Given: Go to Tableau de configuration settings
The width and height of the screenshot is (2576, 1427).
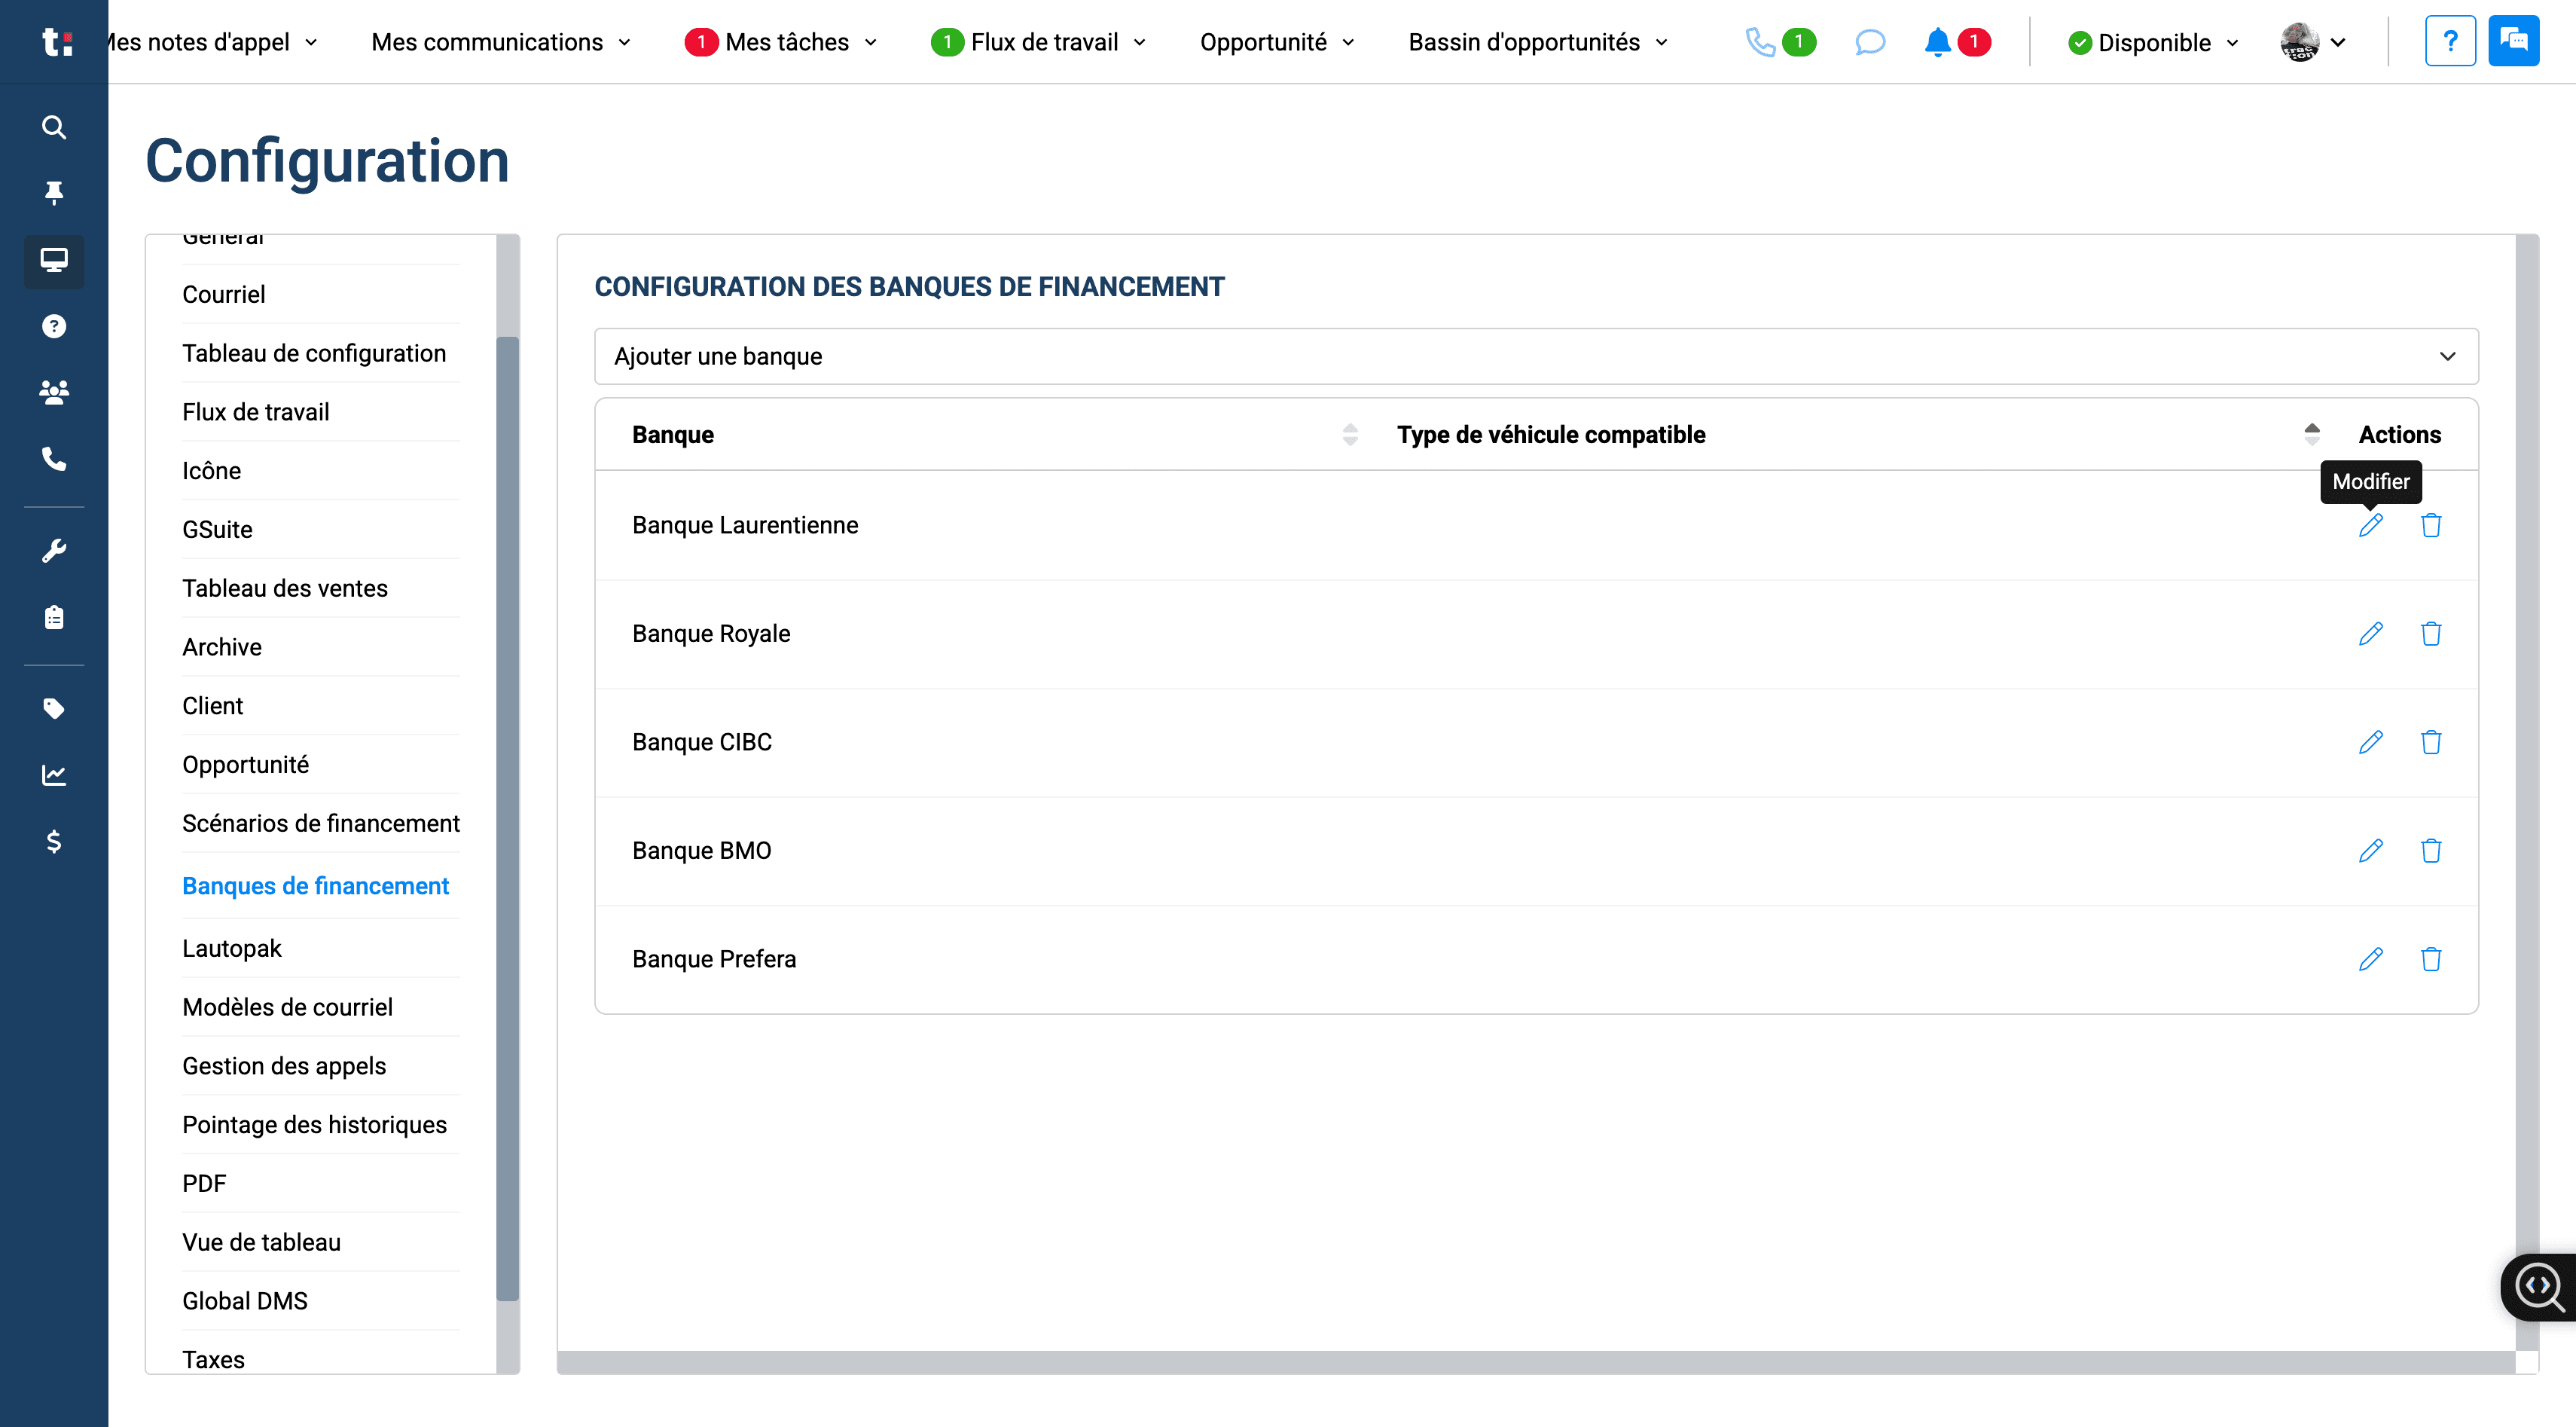Looking at the screenshot, I should 314,353.
